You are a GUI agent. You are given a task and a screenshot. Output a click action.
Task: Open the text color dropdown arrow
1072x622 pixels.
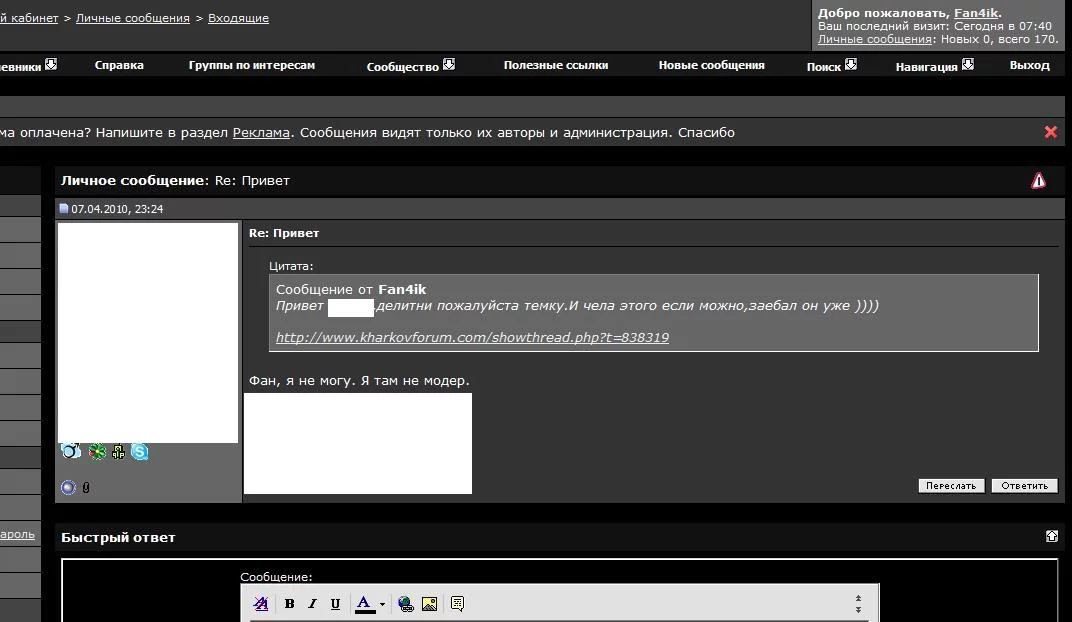(382, 604)
